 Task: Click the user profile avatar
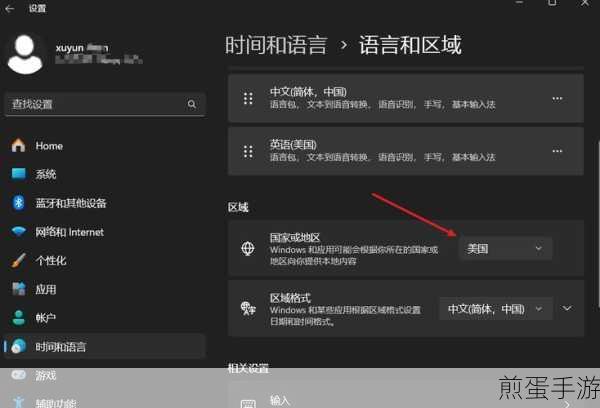25,54
